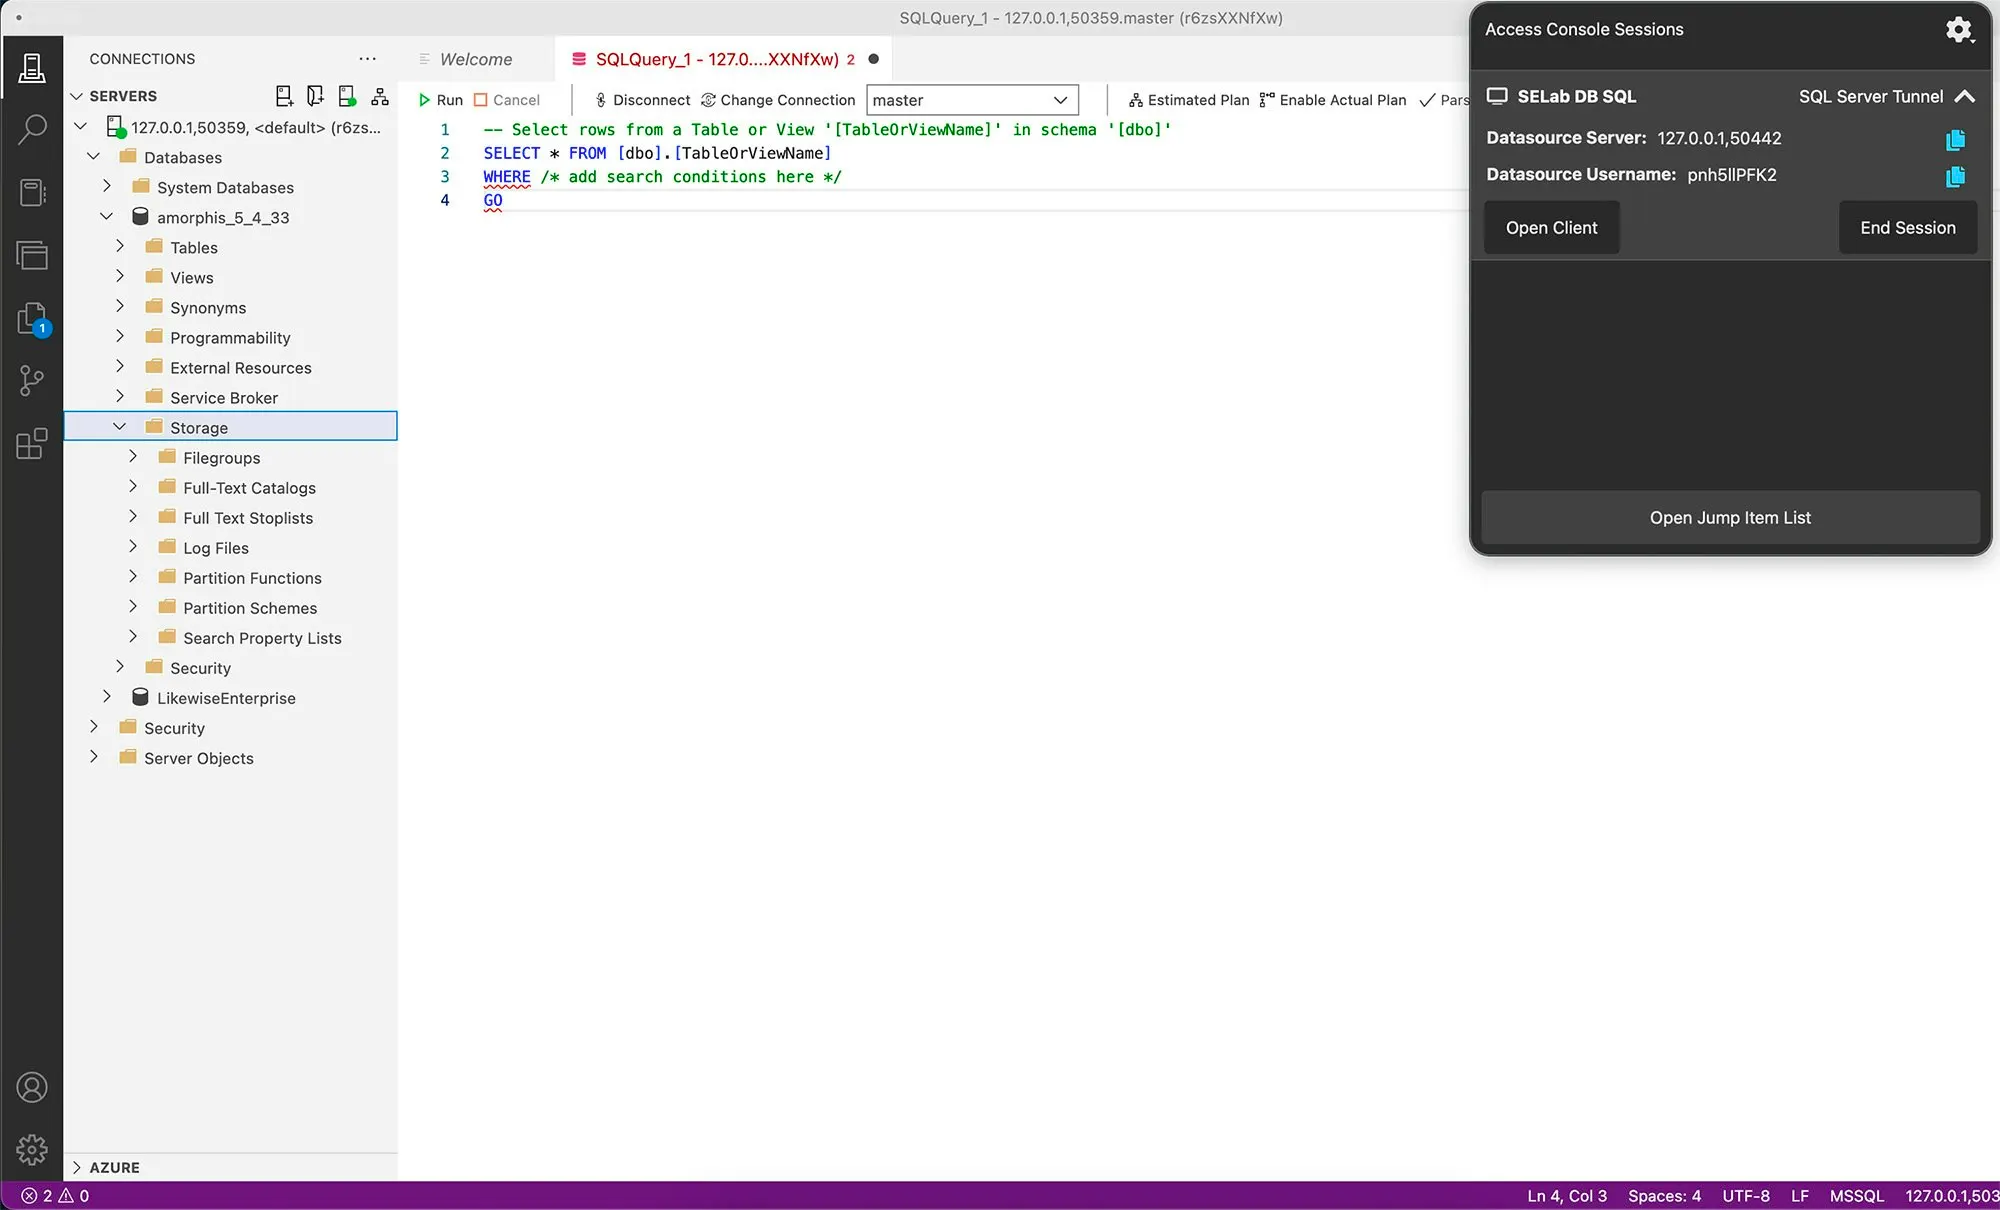Open the Connections view in activity bar
Image resolution: width=2000 pixels, height=1210 pixels.
tap(32, 68)
